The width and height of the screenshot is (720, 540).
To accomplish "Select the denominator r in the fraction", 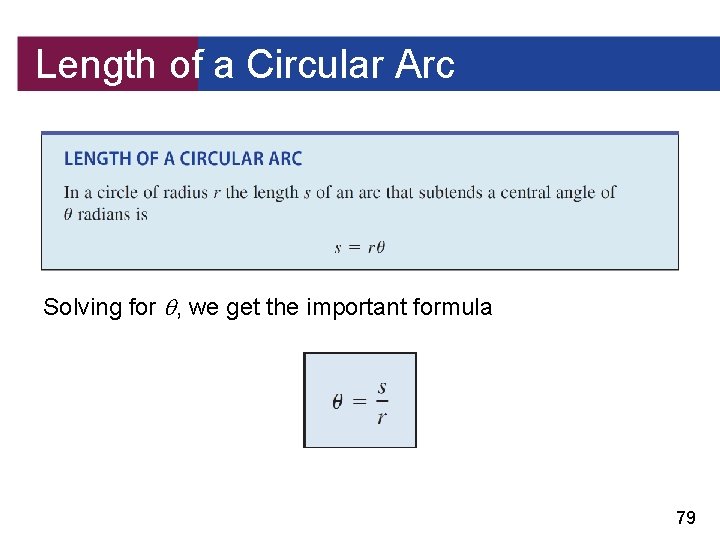I will pos(382,417).
